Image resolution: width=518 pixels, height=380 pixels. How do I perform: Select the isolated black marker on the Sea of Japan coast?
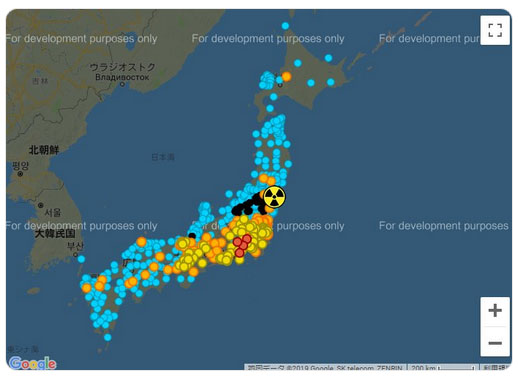click(x=192, y=236)
